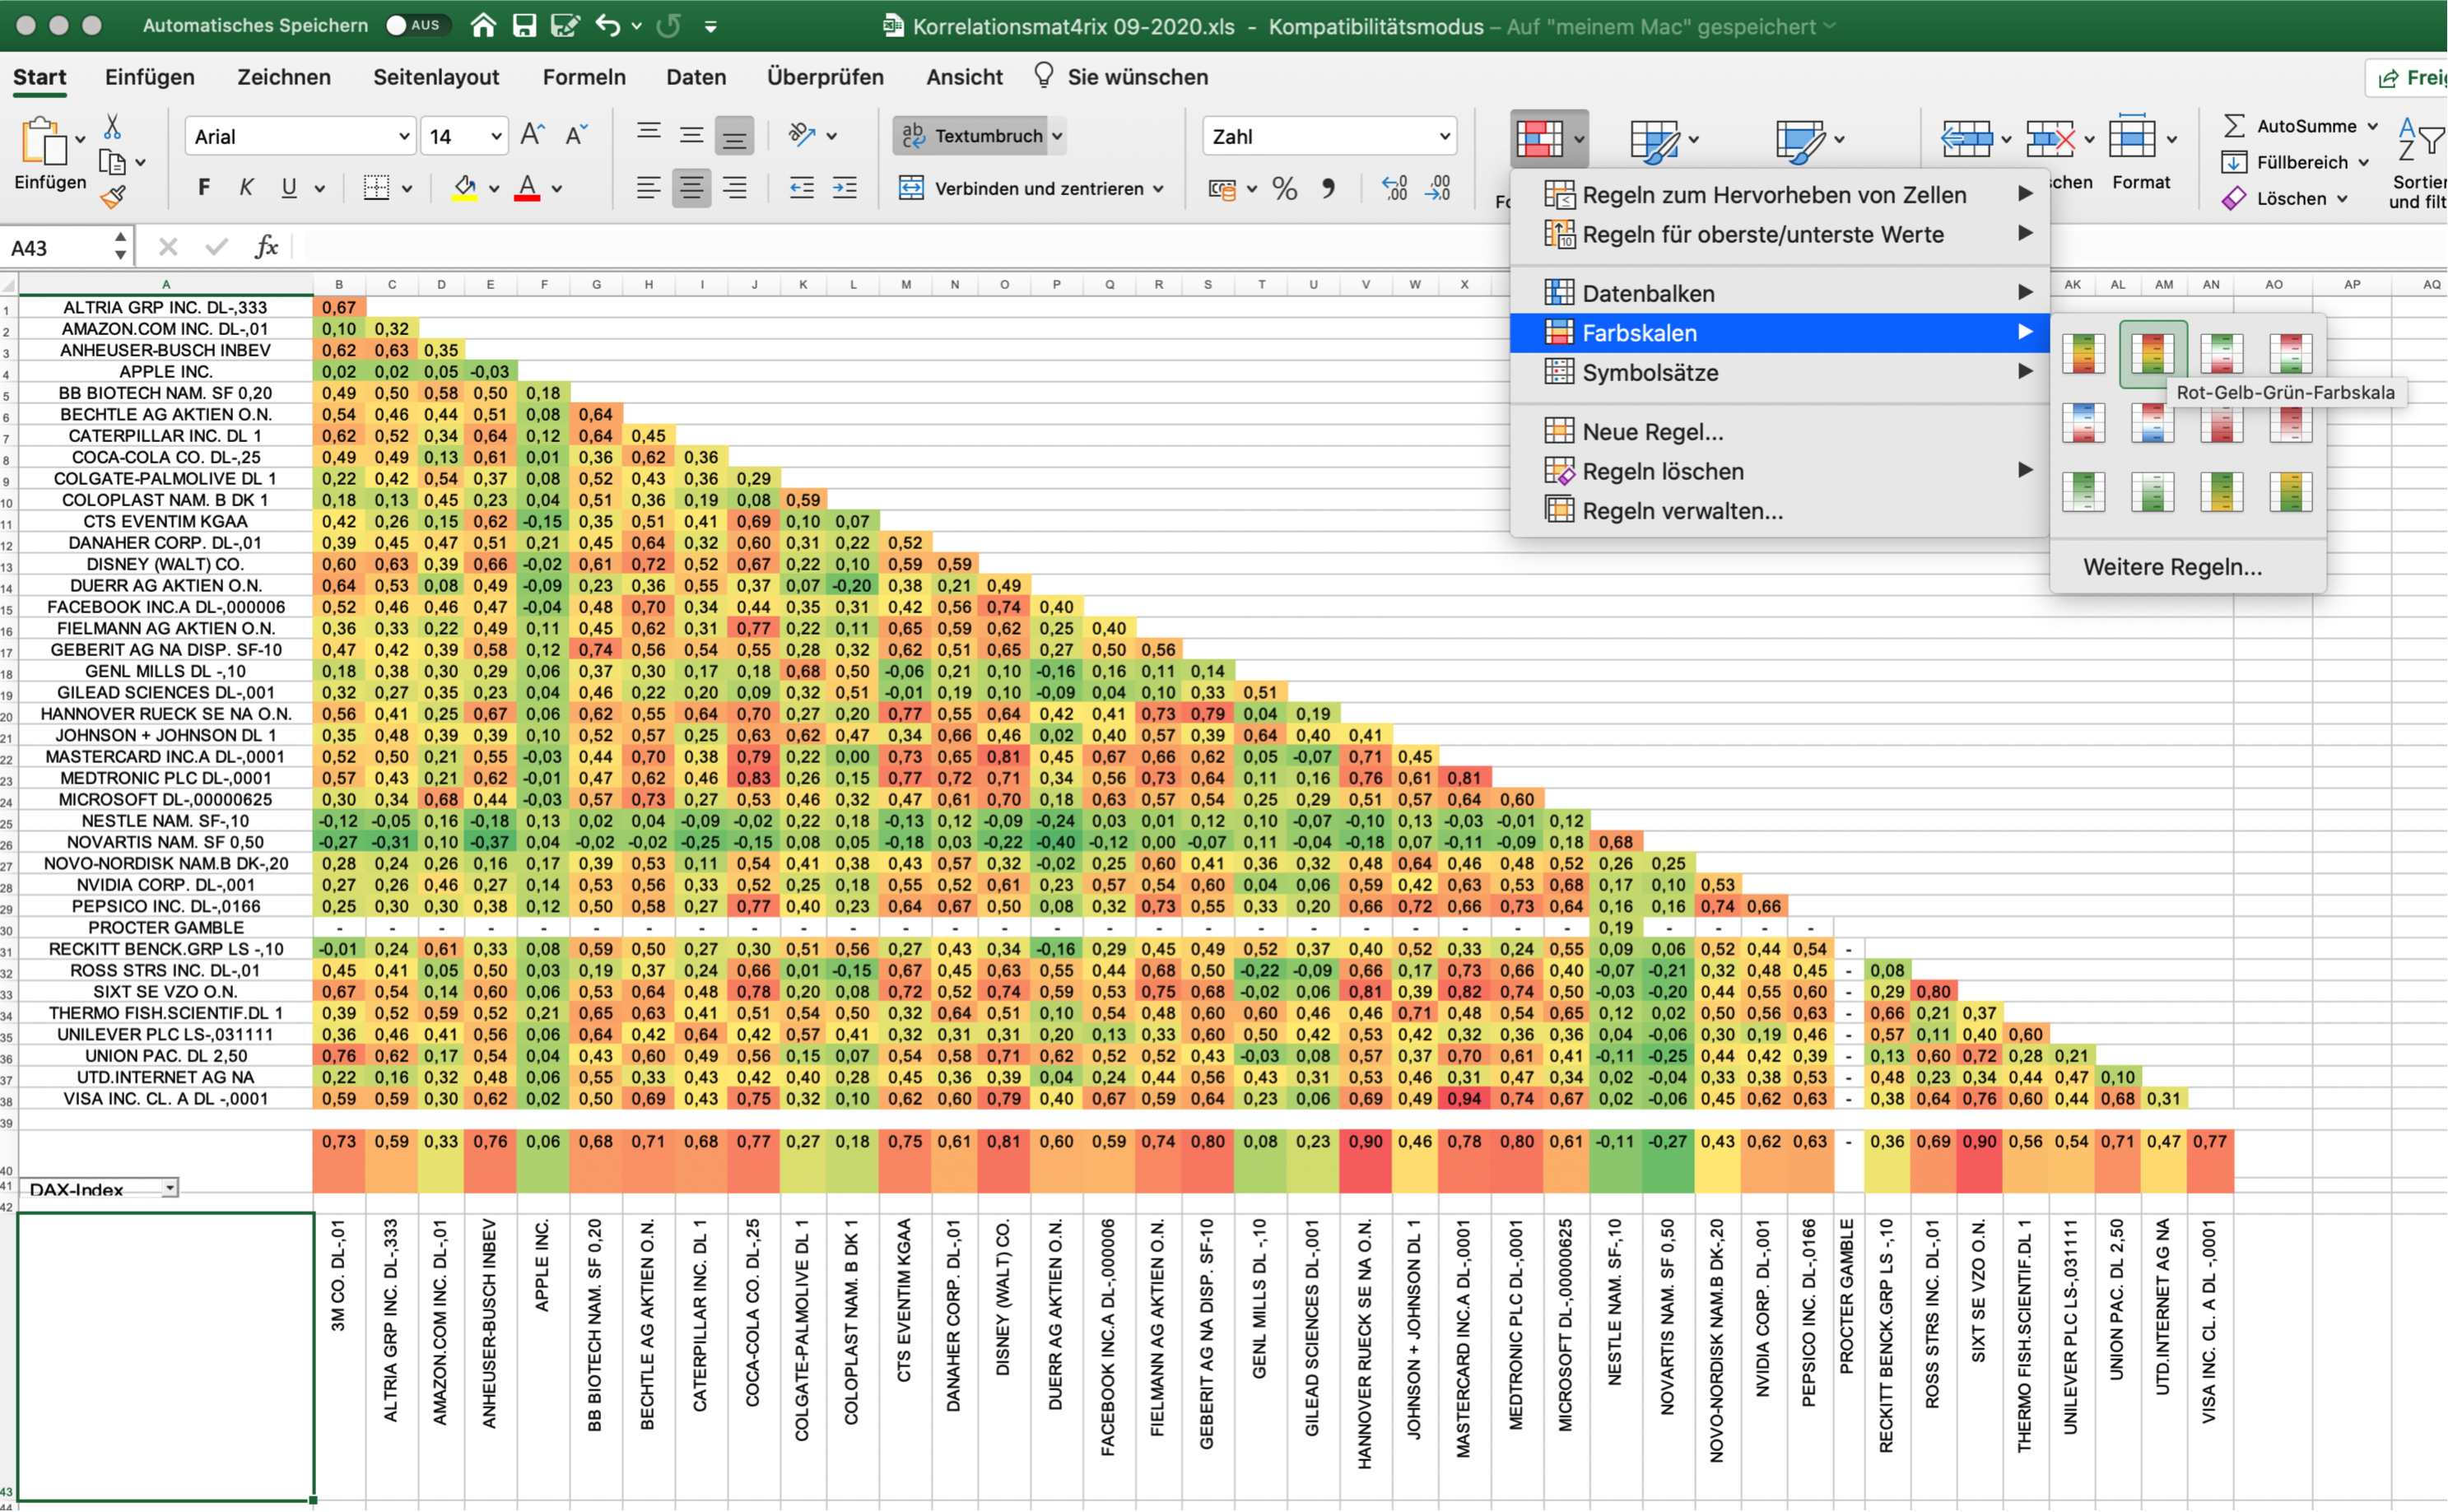Click the Format Painter brush icon
Viewport: 2448px width, 1512px height.
113,197
